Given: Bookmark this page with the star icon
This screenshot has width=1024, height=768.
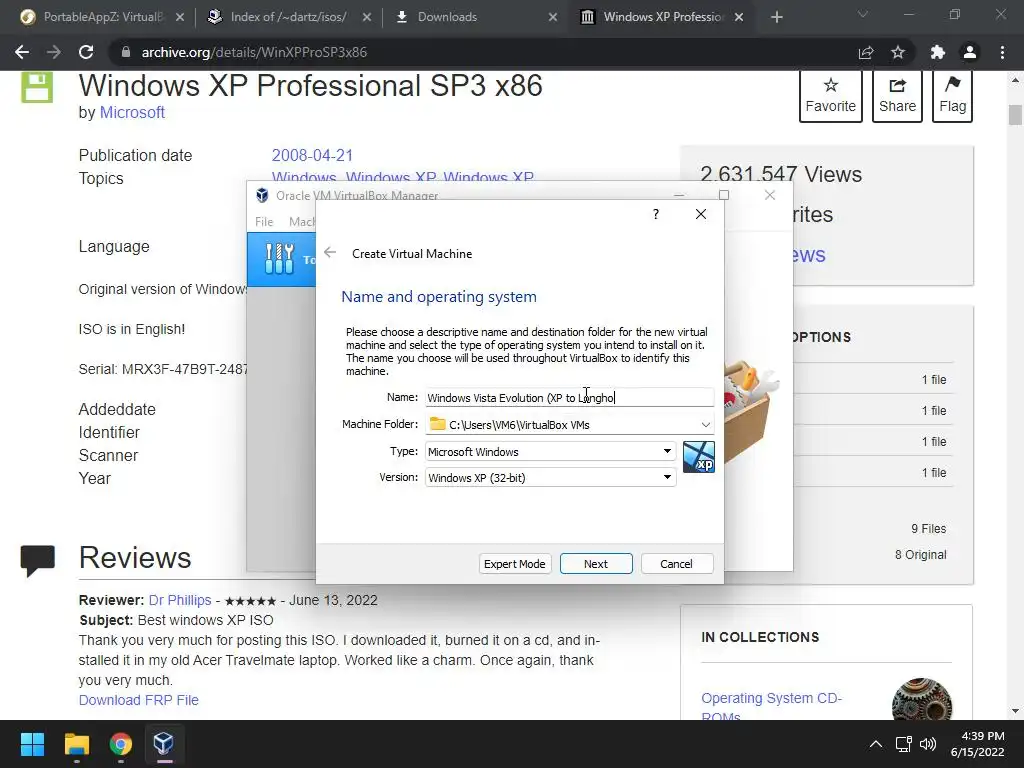Looking at the screenshot, I should 898,52.
